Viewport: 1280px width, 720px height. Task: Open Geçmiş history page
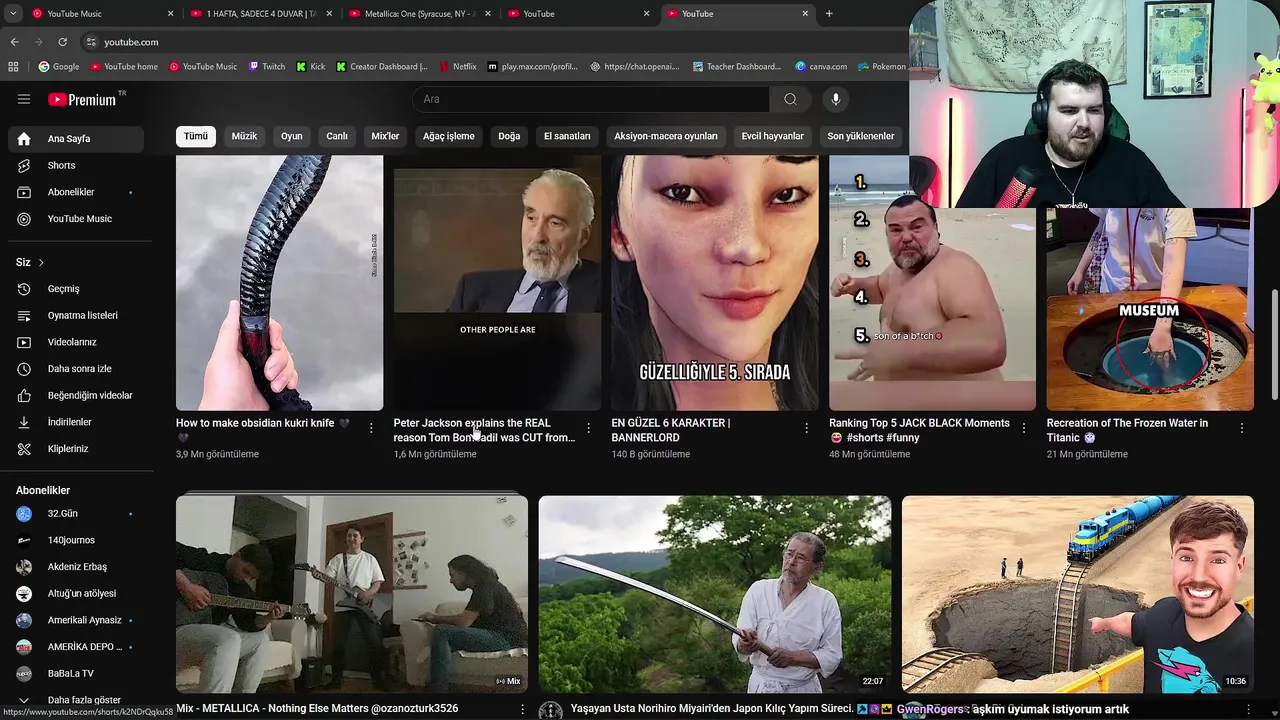pos(76,289)
